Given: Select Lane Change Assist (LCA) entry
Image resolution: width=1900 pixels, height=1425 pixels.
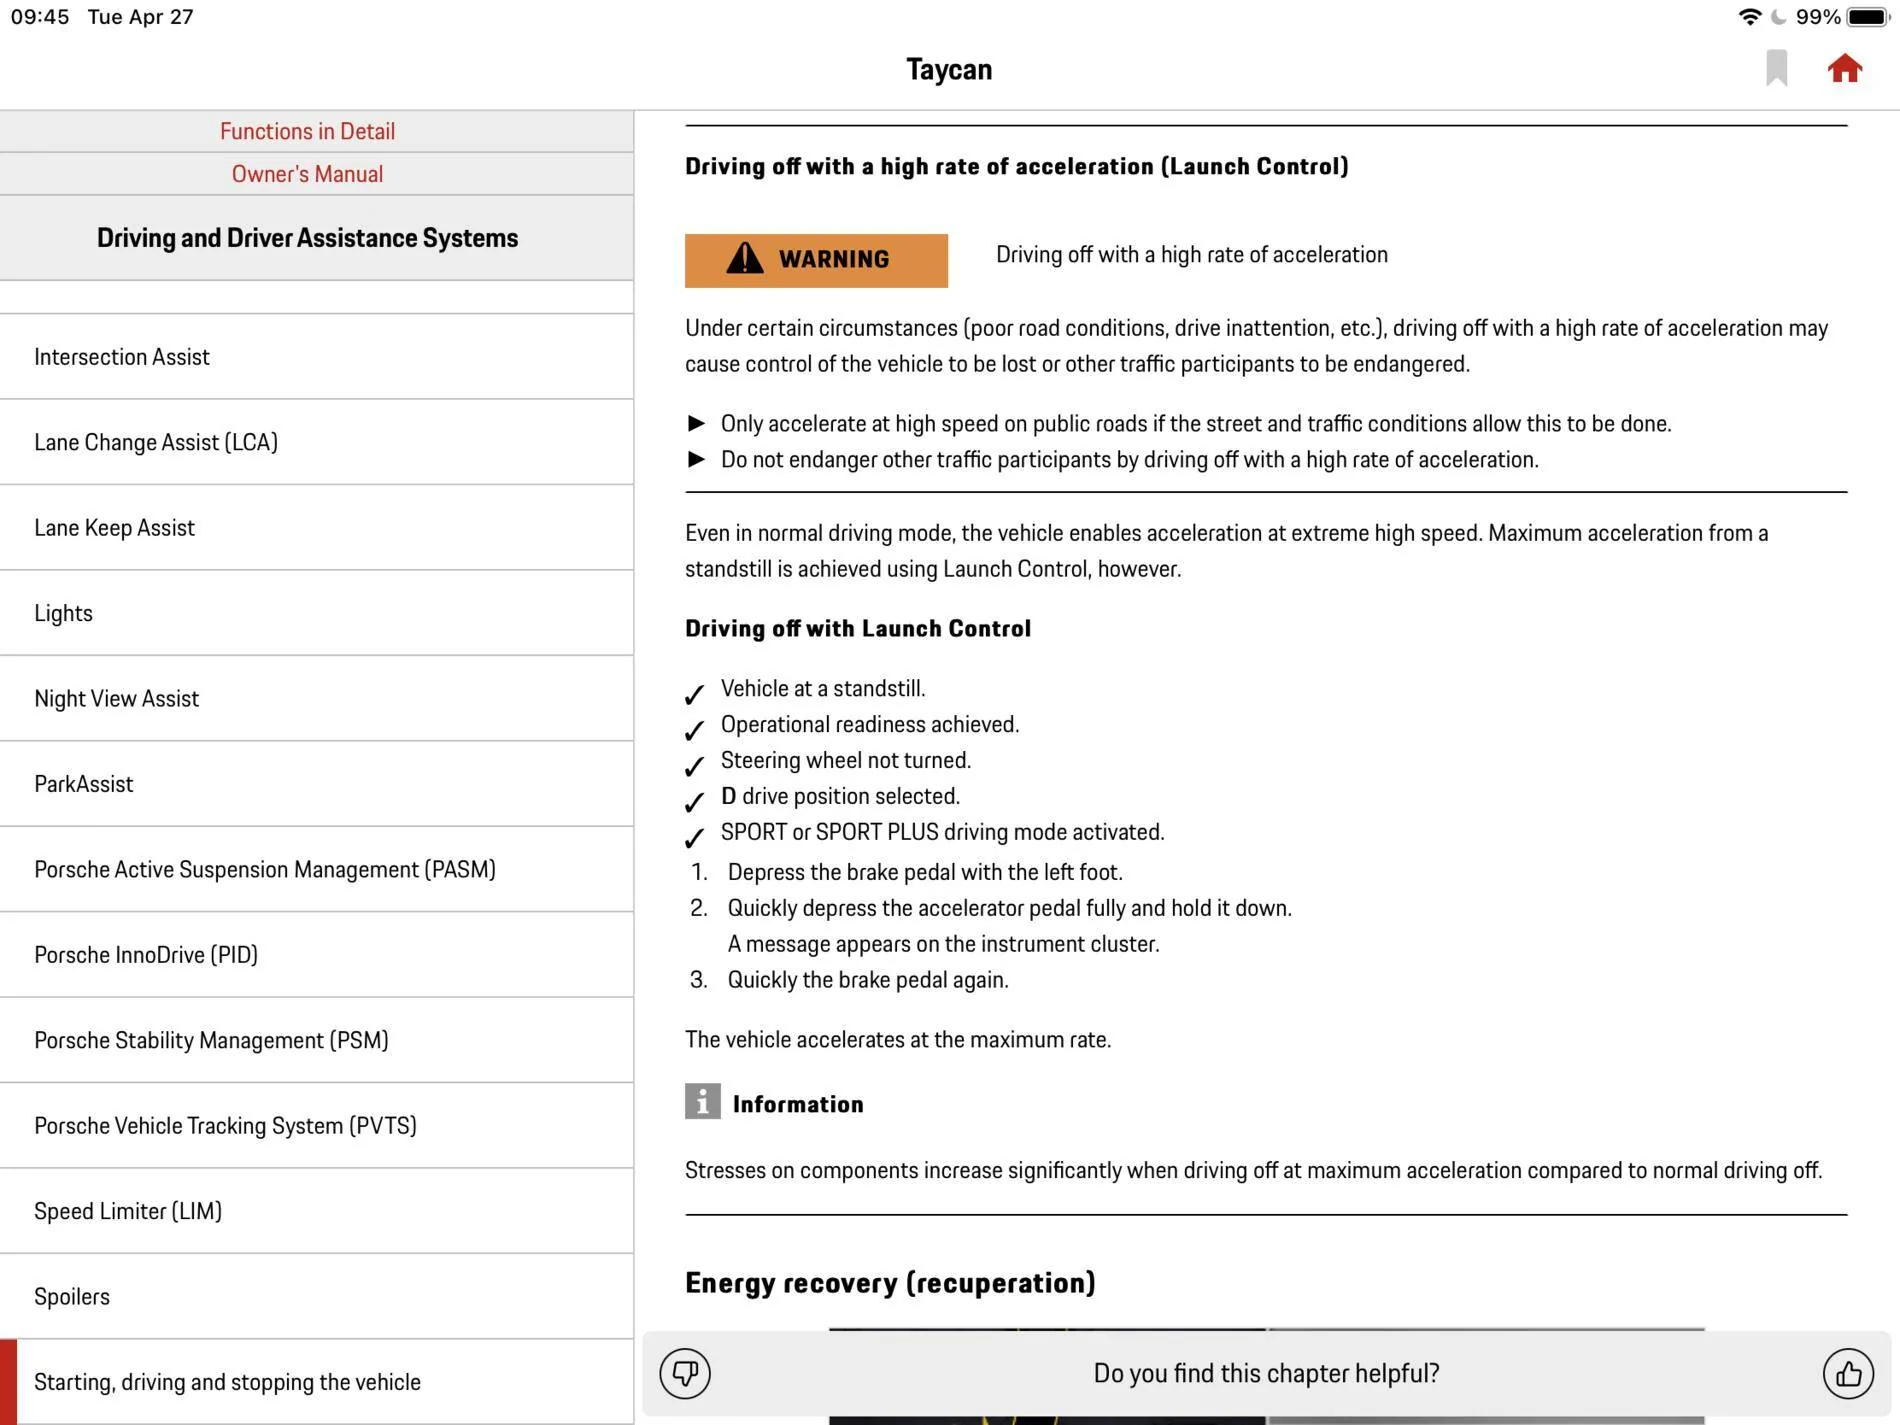Looking at the screenshot, I should coord(317,442).
